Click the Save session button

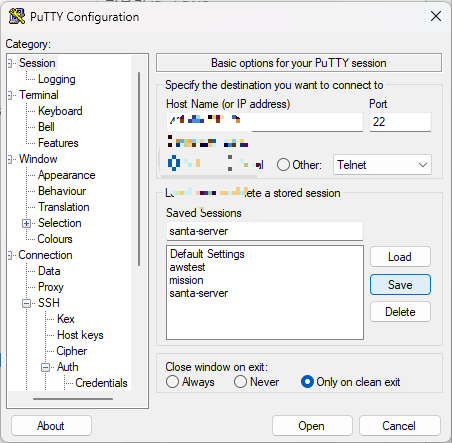point(400,285)
